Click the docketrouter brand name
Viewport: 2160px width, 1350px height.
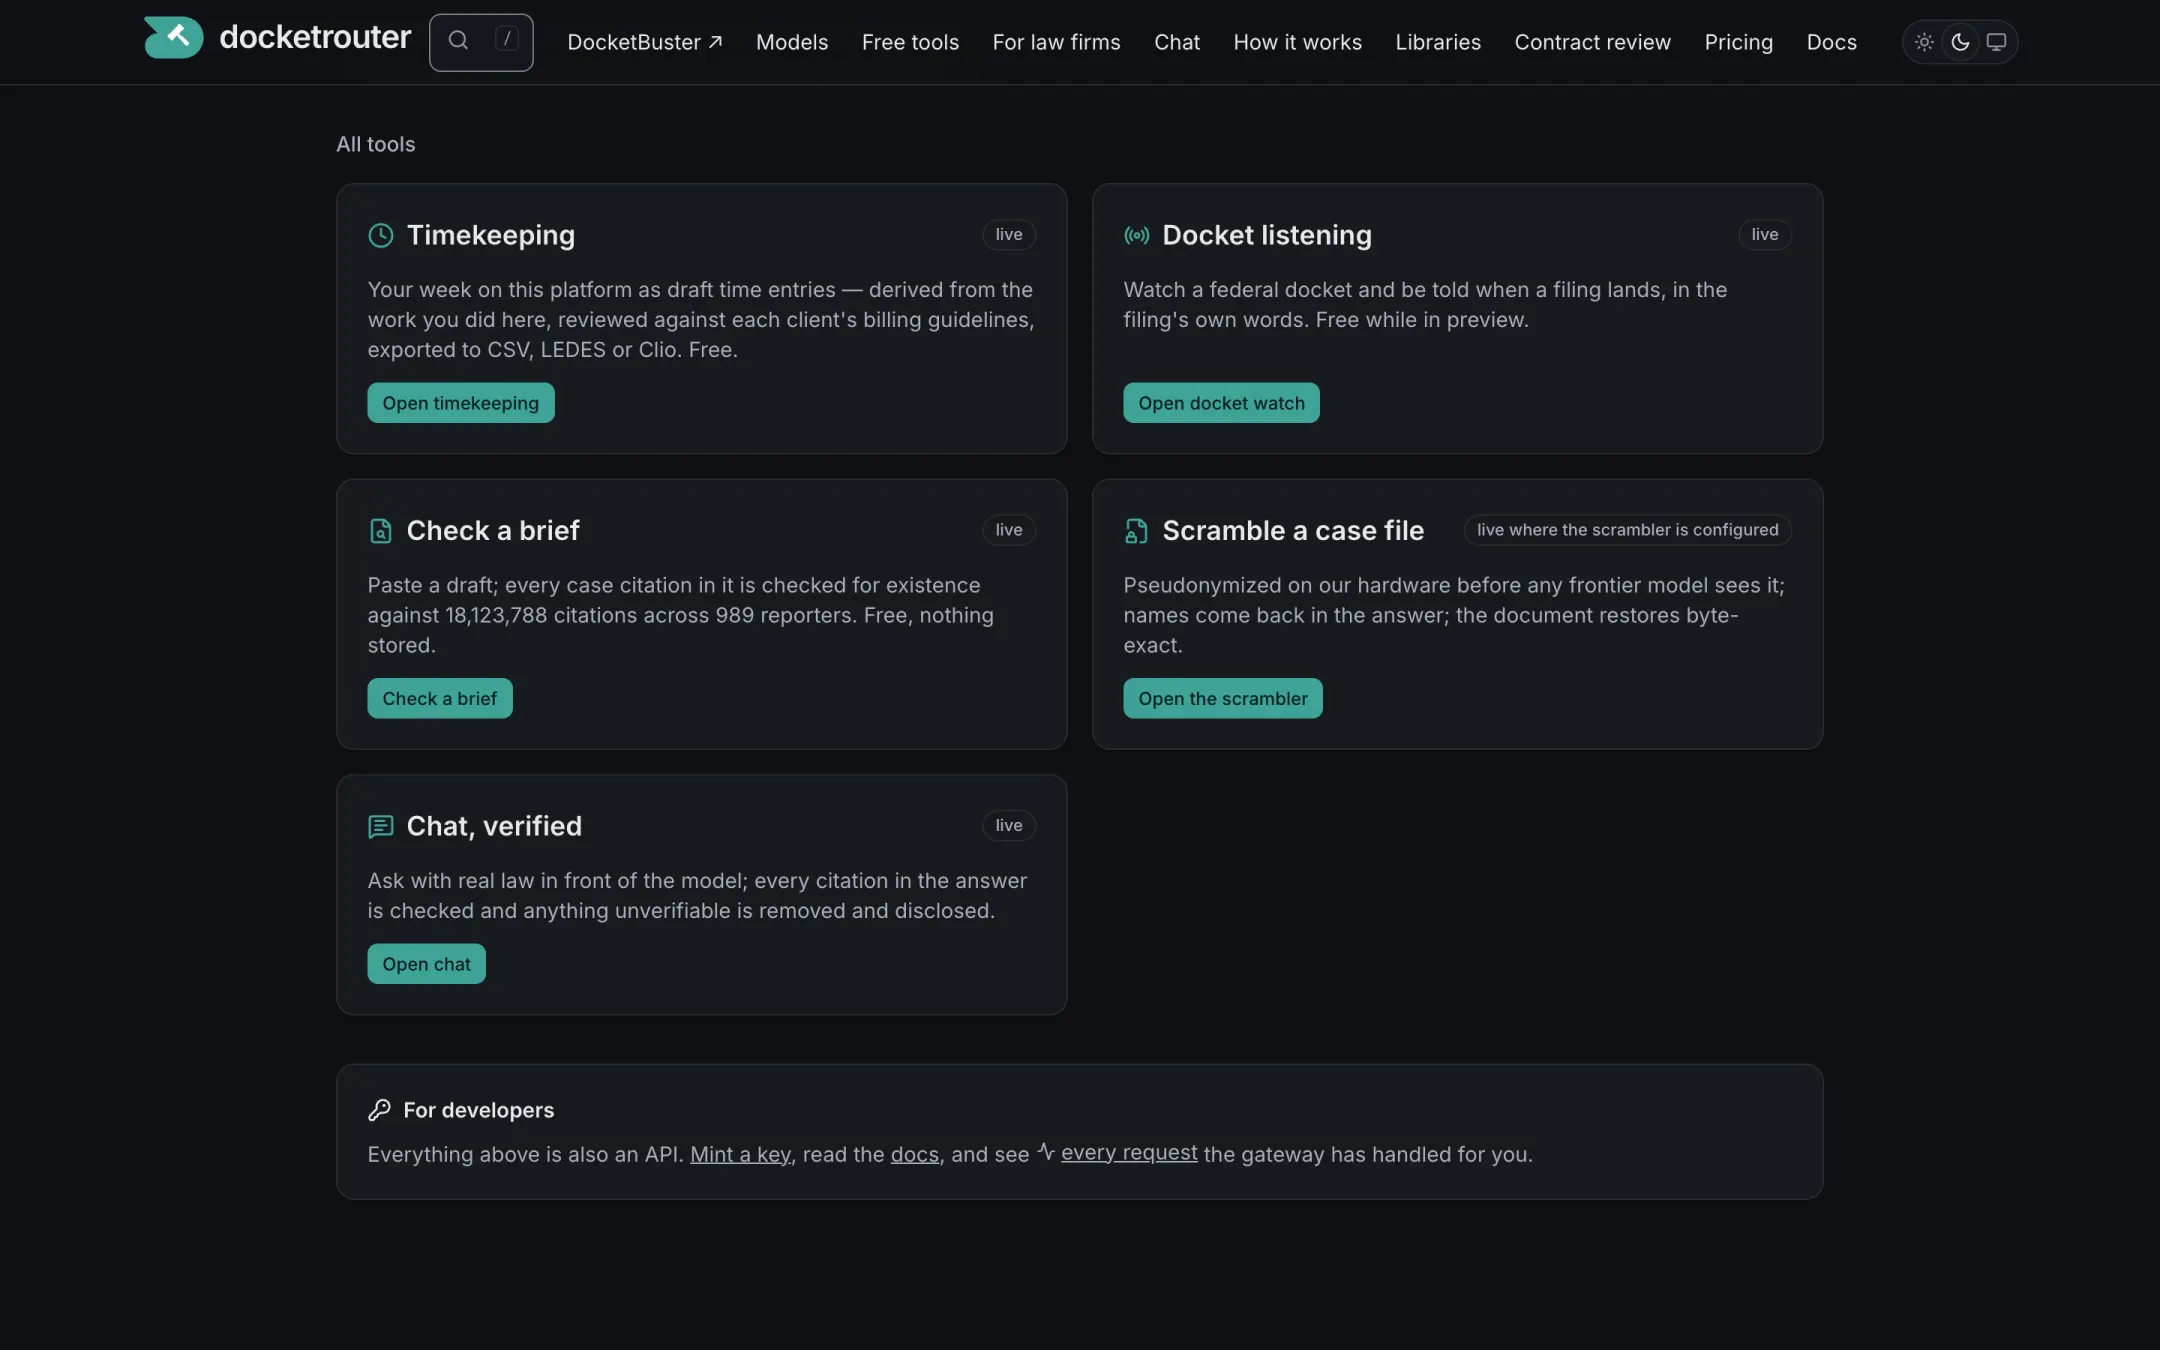click(x=315, y=37)
